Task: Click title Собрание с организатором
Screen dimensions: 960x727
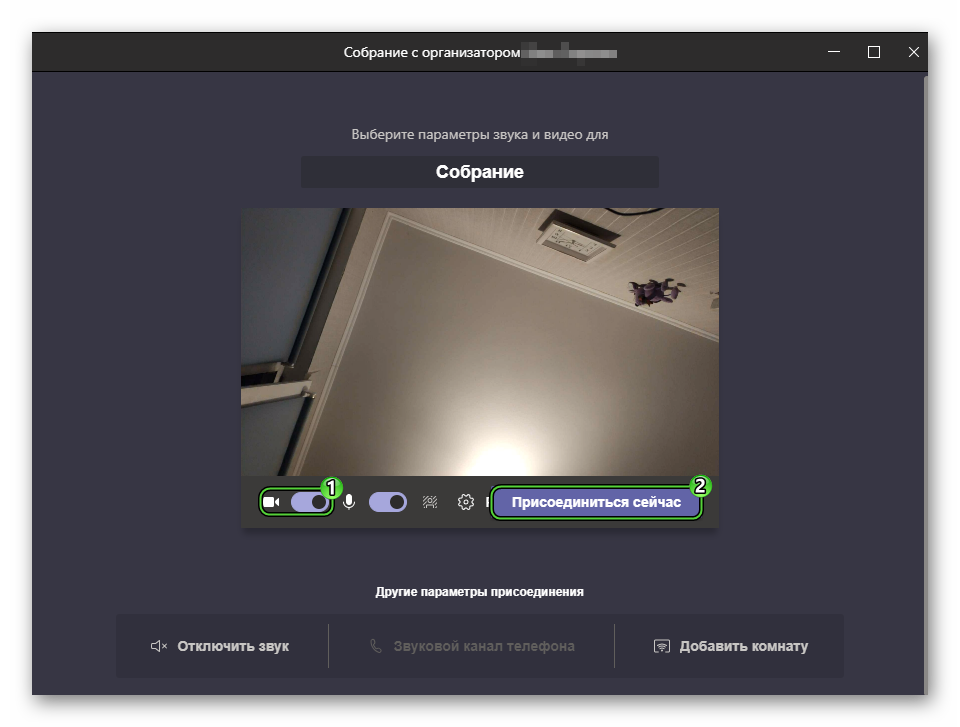Action: click(x=432, y=53)
